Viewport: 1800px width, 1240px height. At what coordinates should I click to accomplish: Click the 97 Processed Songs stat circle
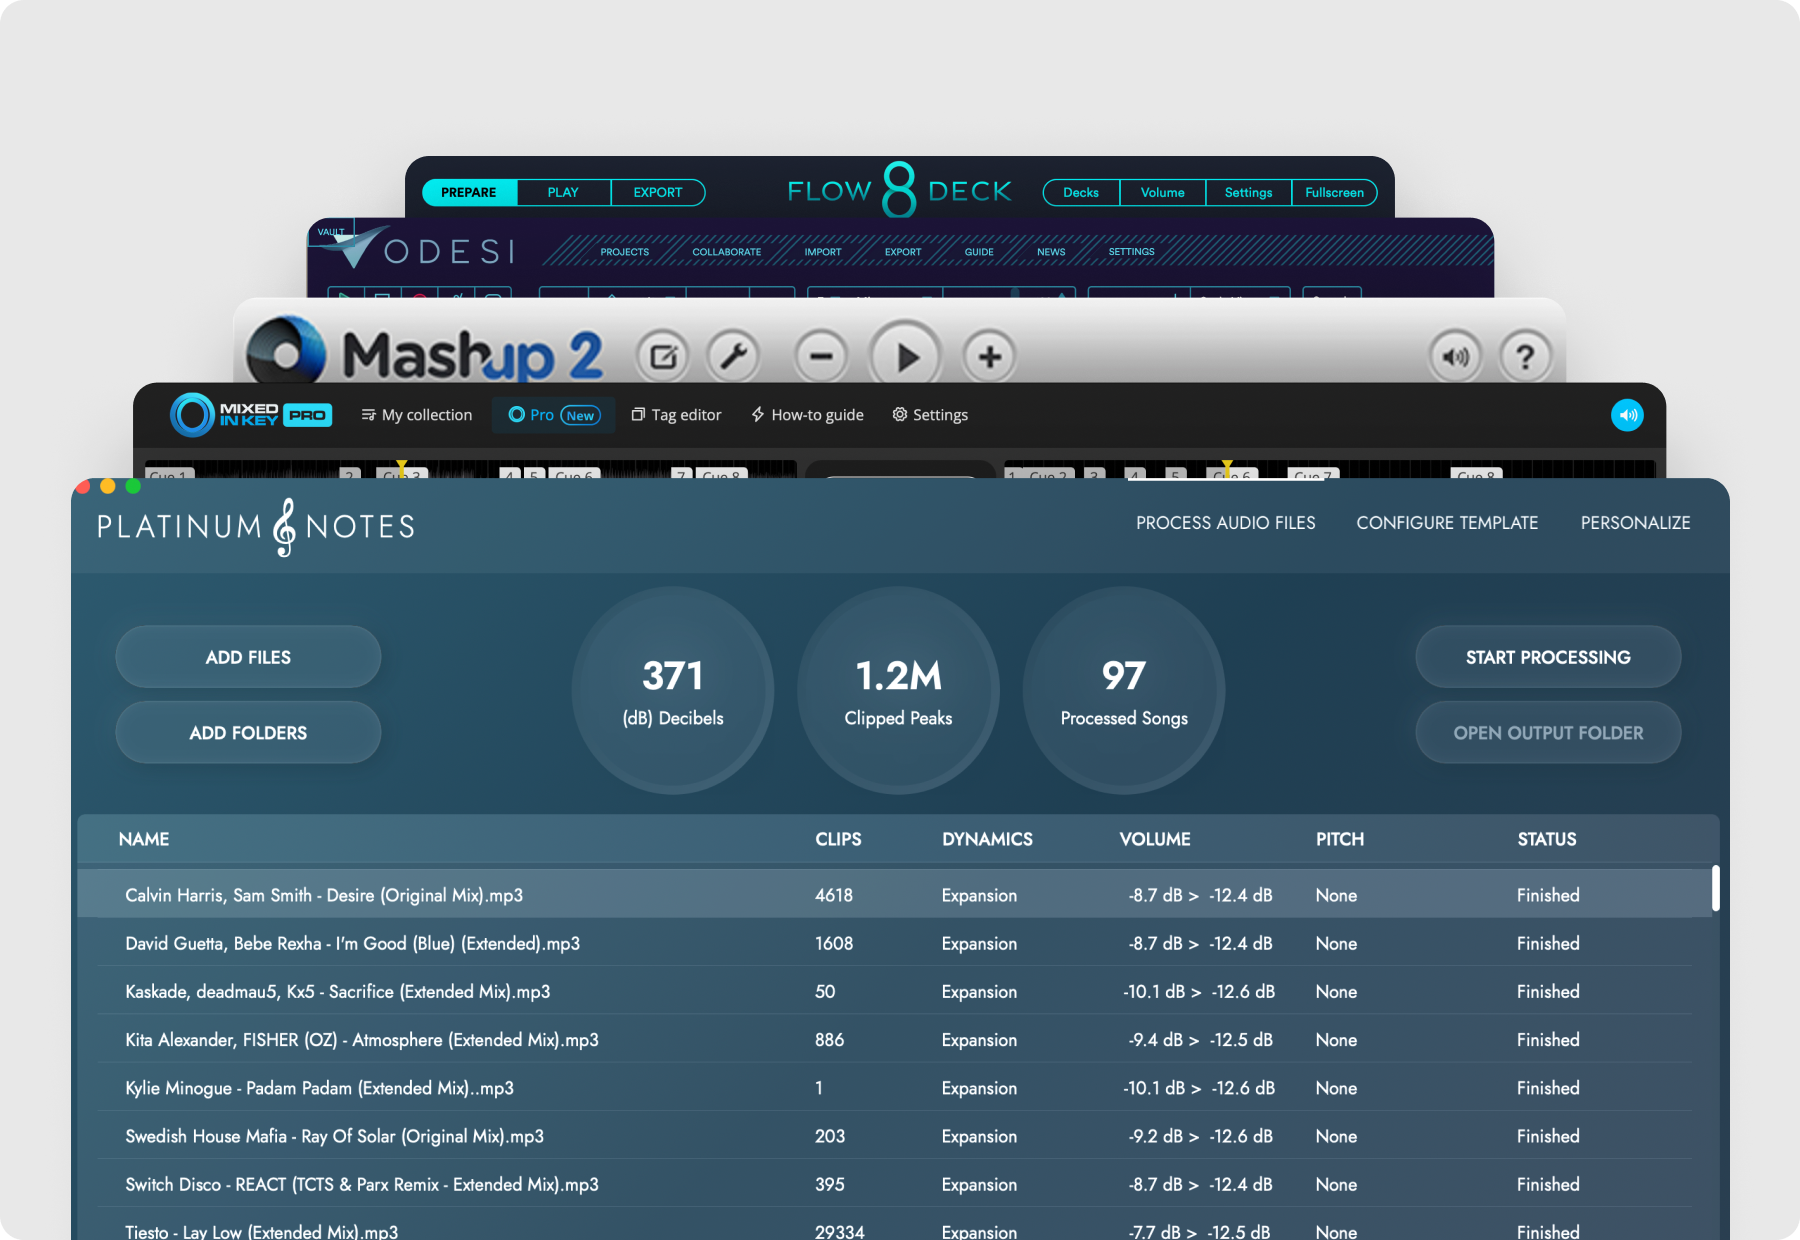1124,690
